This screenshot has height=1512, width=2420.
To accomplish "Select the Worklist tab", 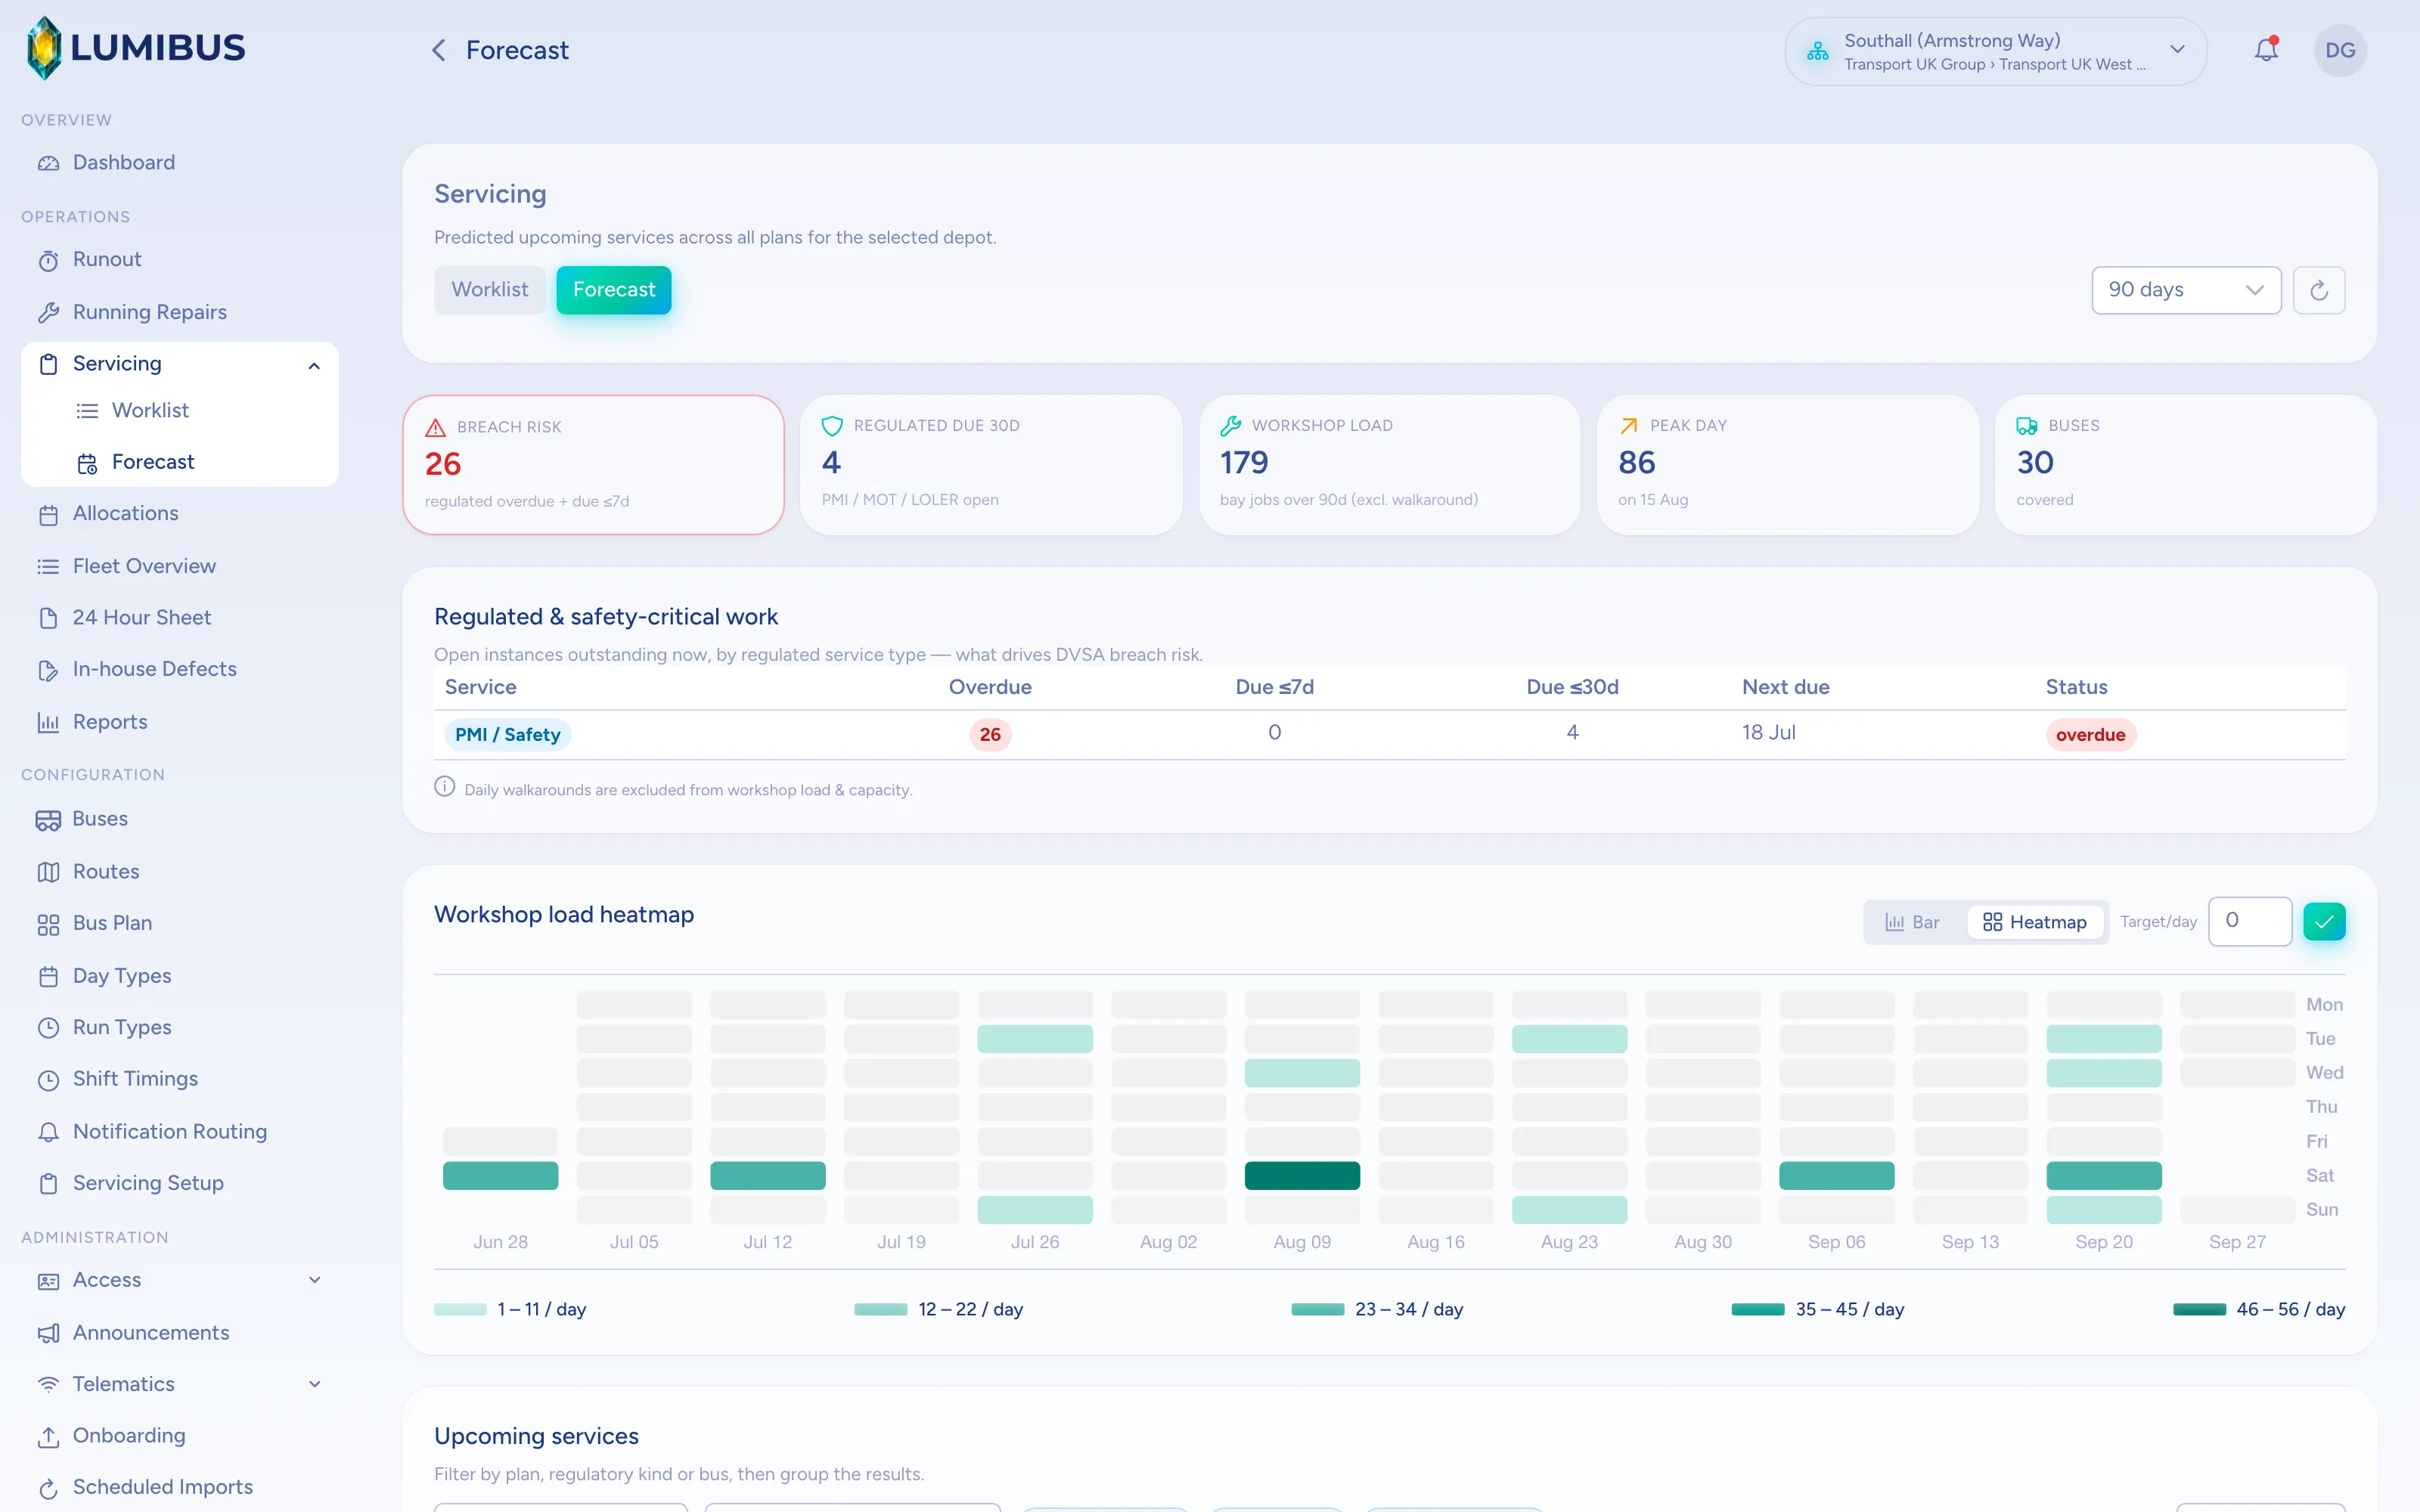I will pyautogui.click(x=490, y=290).
